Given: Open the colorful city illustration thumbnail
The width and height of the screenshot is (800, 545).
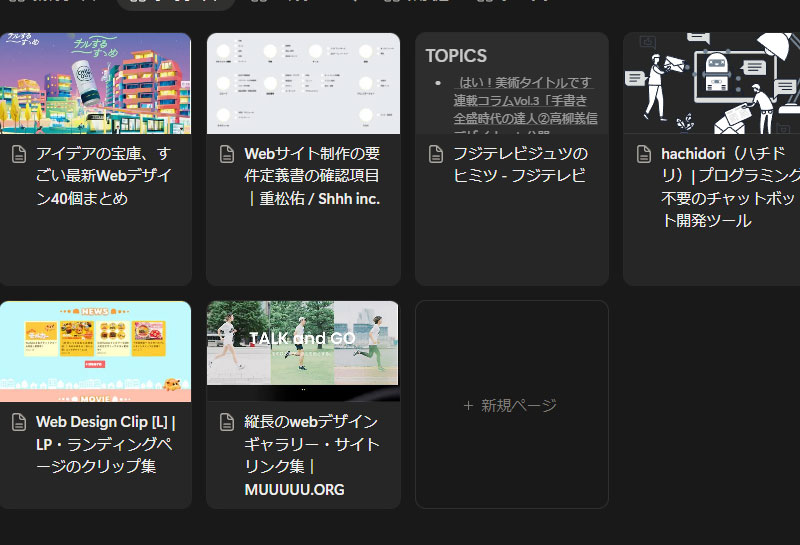Looking at the screenshot, I should coord(95,83).
